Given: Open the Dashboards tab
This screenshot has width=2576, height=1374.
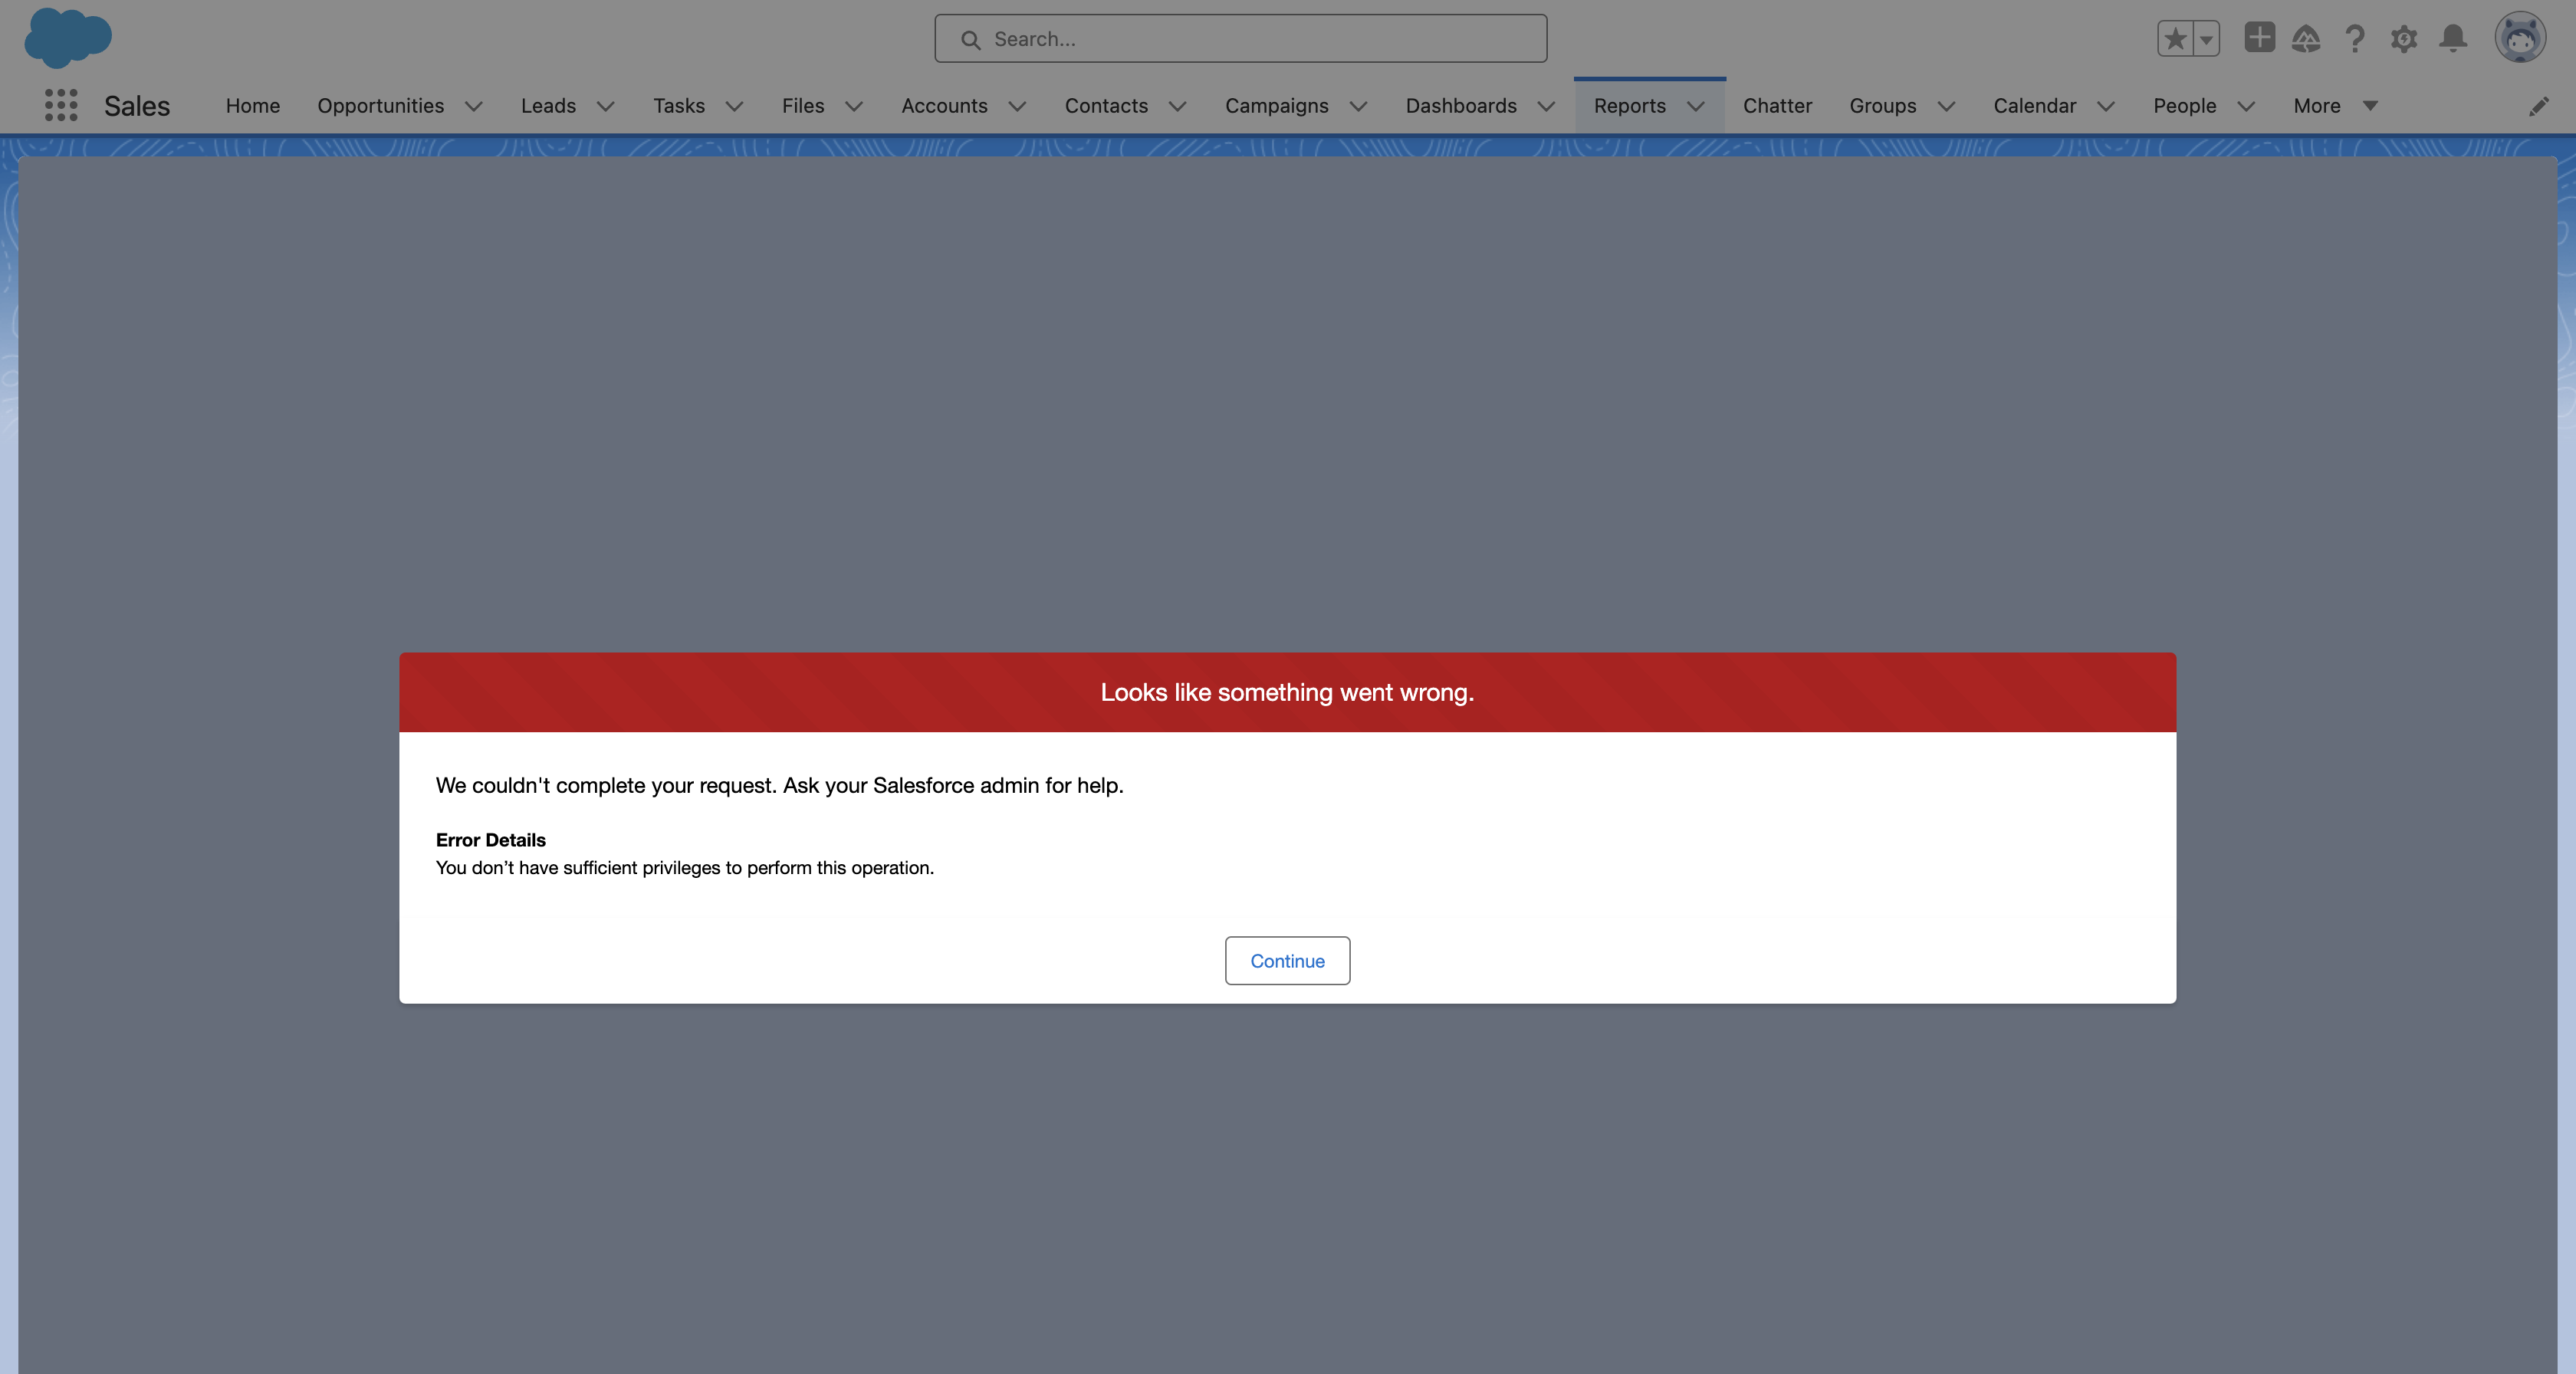Looking at the screenshot, I should [1460, 106].
